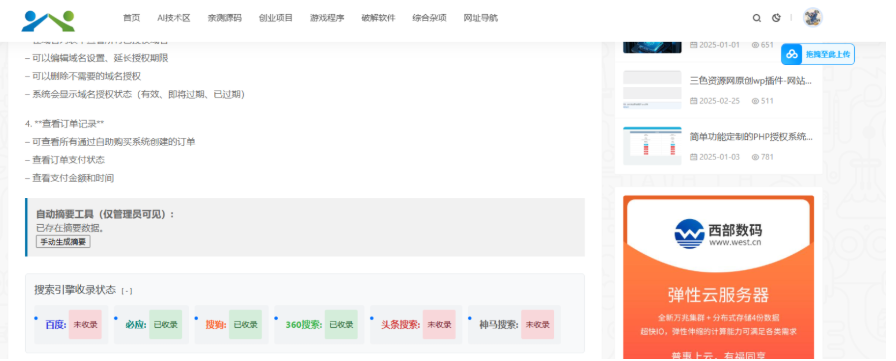The height and width of the screenshot is (361, 896).
Task: Click the 未收录 badge next to 神马搜索
Action: coord(538,325)
